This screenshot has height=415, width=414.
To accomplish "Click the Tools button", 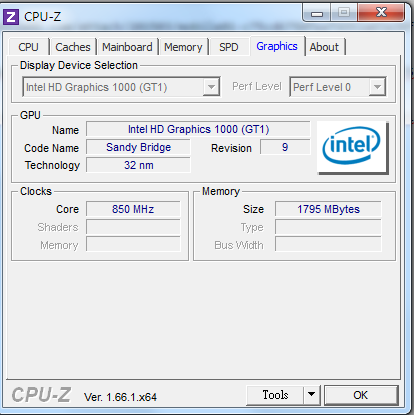I will [x=275, y=395].
